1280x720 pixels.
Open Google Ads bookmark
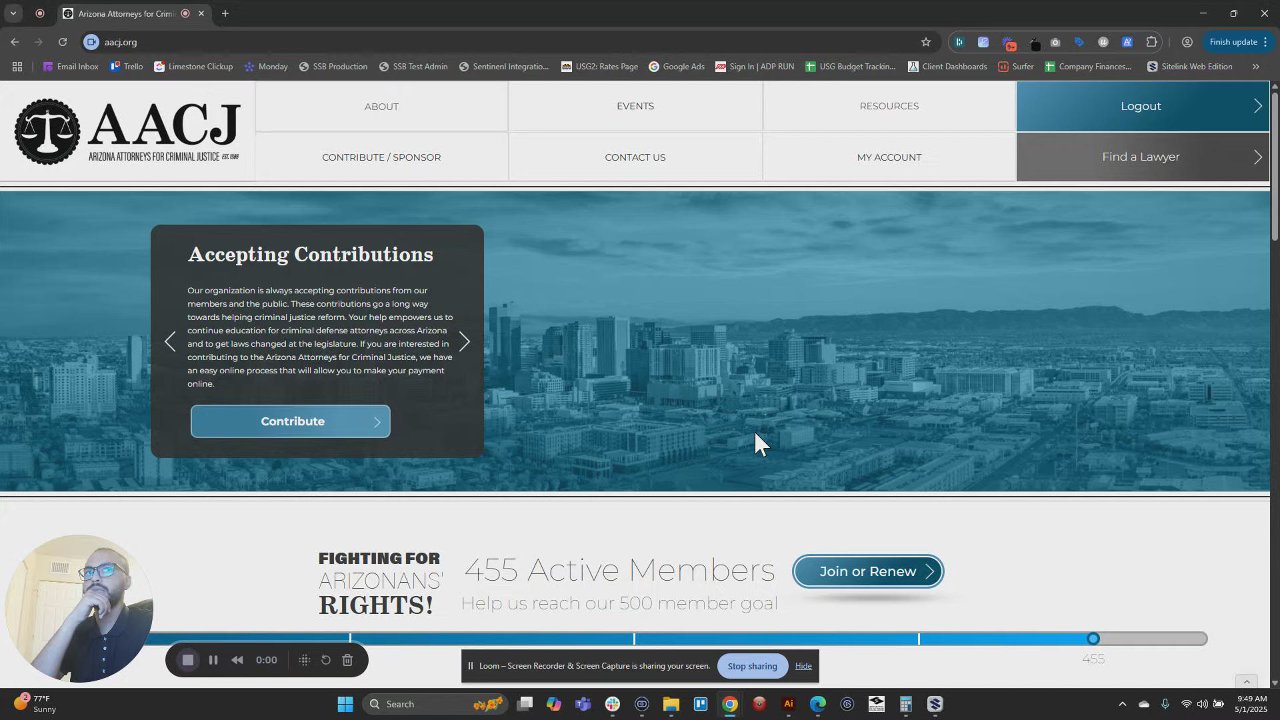pos(676,67)
